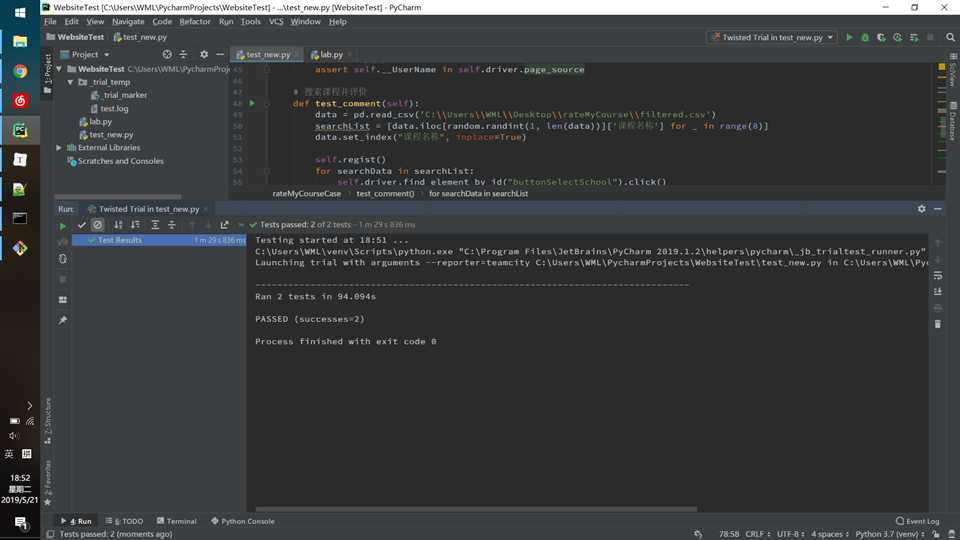Viewport: 960px width, 540px height.
Task: Expand External Libraries node
Action: click(x=59, y=148)
